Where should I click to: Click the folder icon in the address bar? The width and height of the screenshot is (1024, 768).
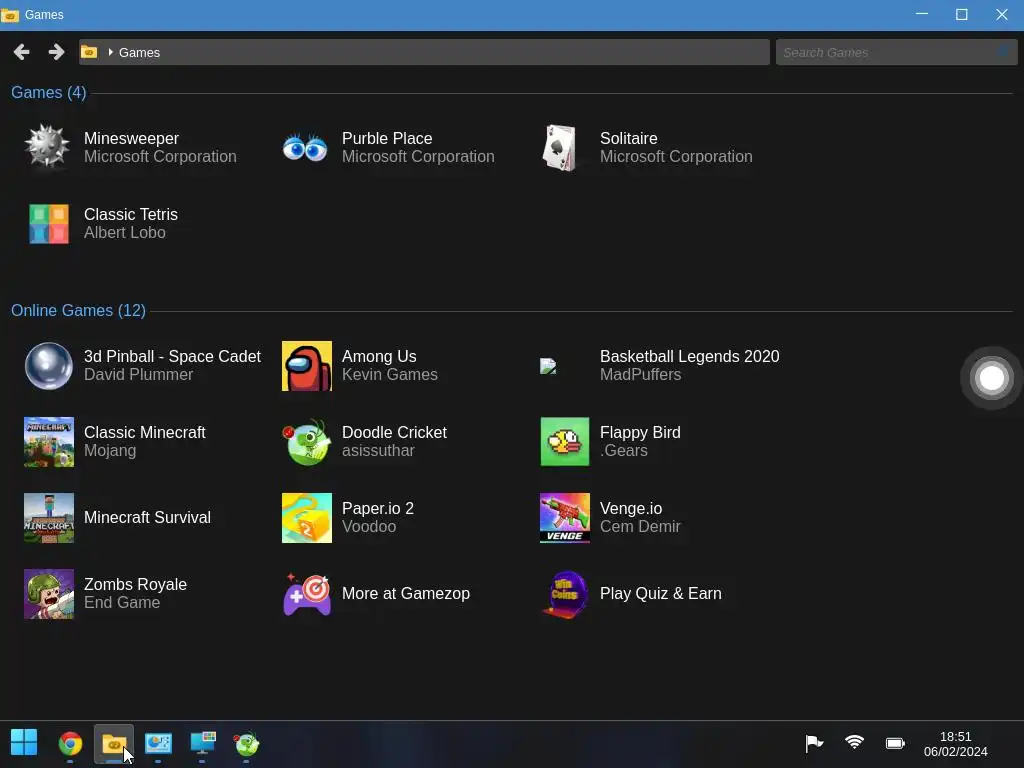coord(89,52)
